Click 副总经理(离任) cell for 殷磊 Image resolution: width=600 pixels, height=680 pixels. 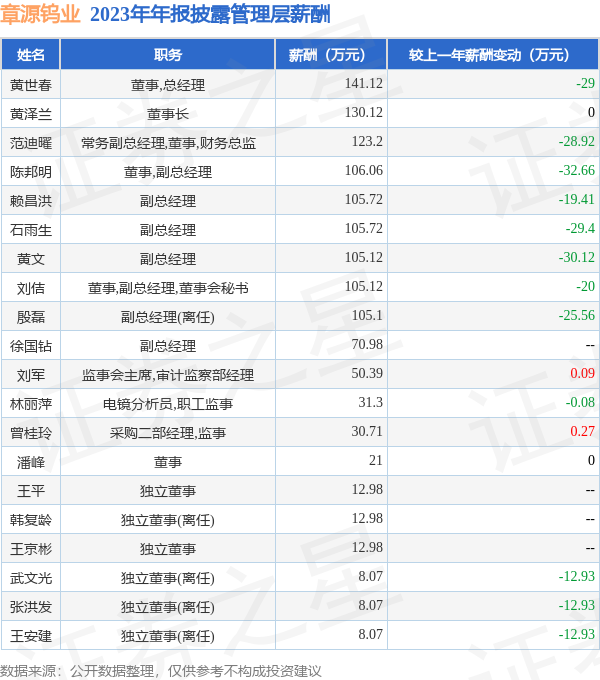pyautogui.click(x=168, y=317)
